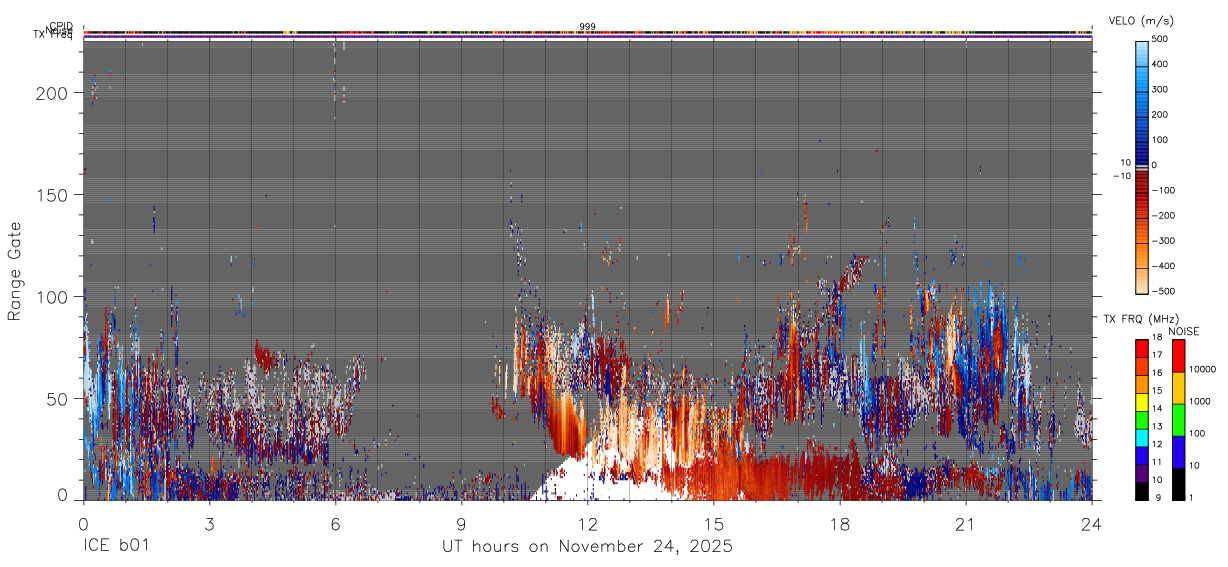Click the "21" hour tick on time axis
The height and width of the screenshot is (567, 1228).
click(x=966, y=524)
